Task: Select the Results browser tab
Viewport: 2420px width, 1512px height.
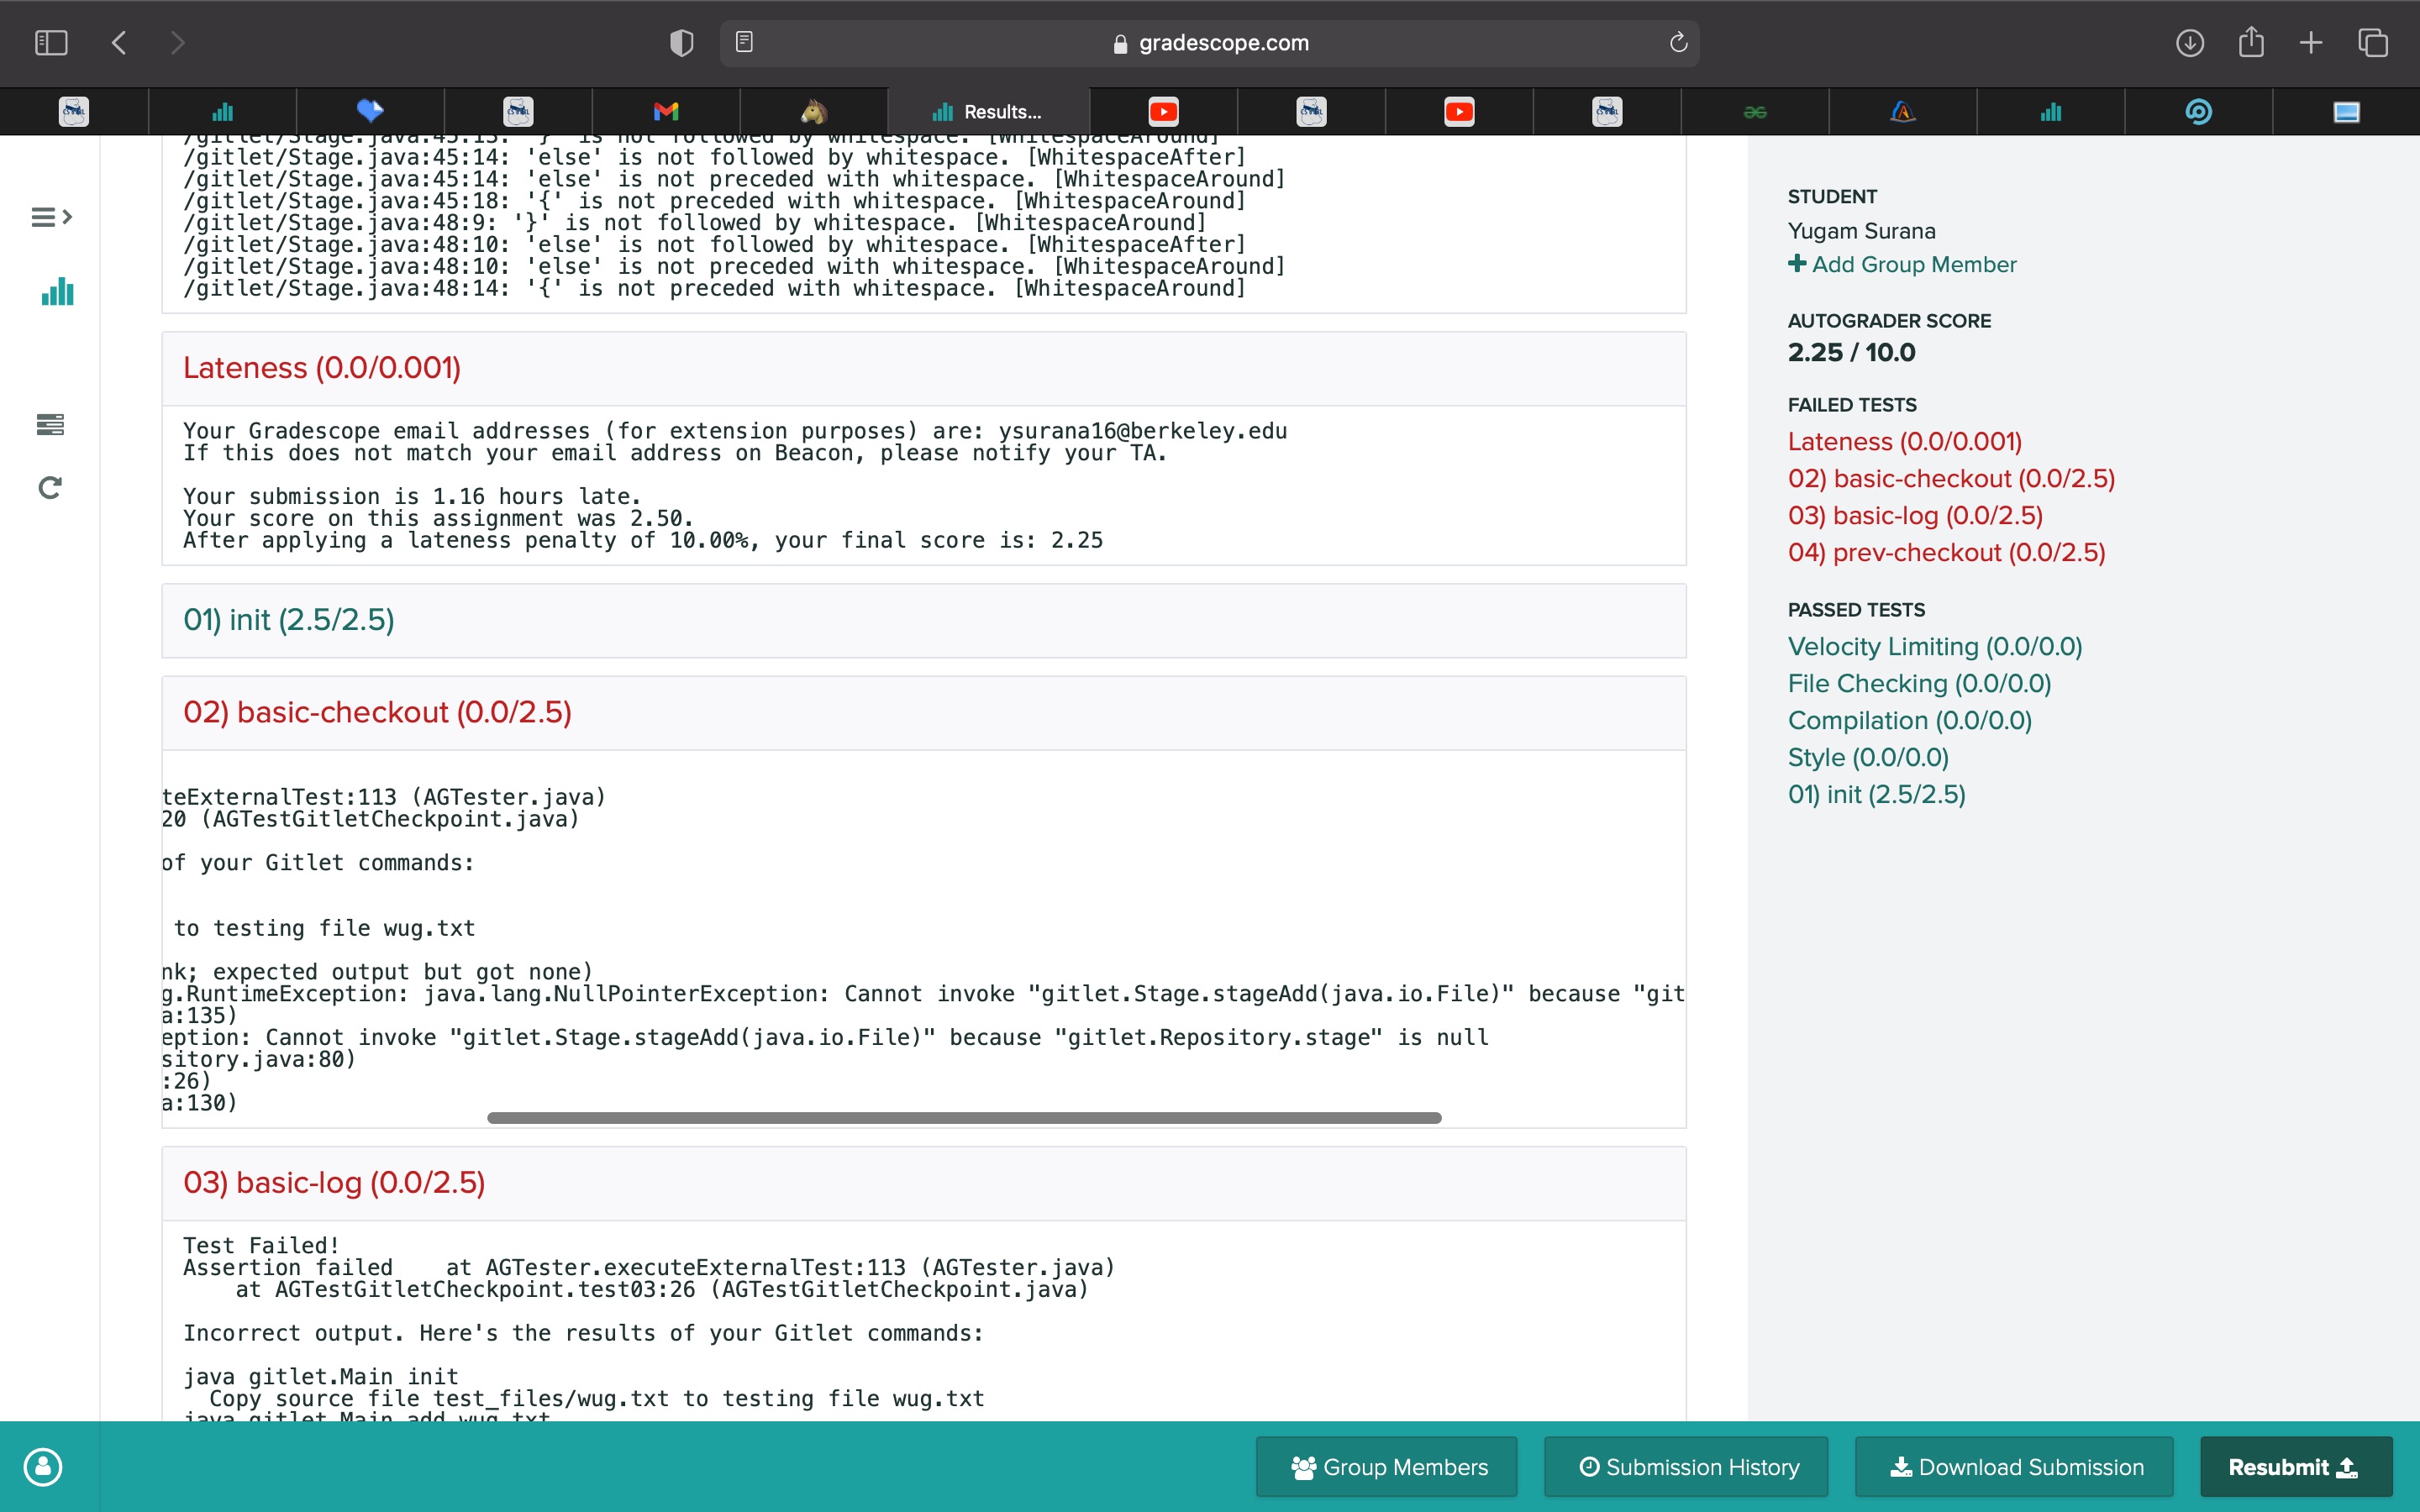Action: (988, 111)
